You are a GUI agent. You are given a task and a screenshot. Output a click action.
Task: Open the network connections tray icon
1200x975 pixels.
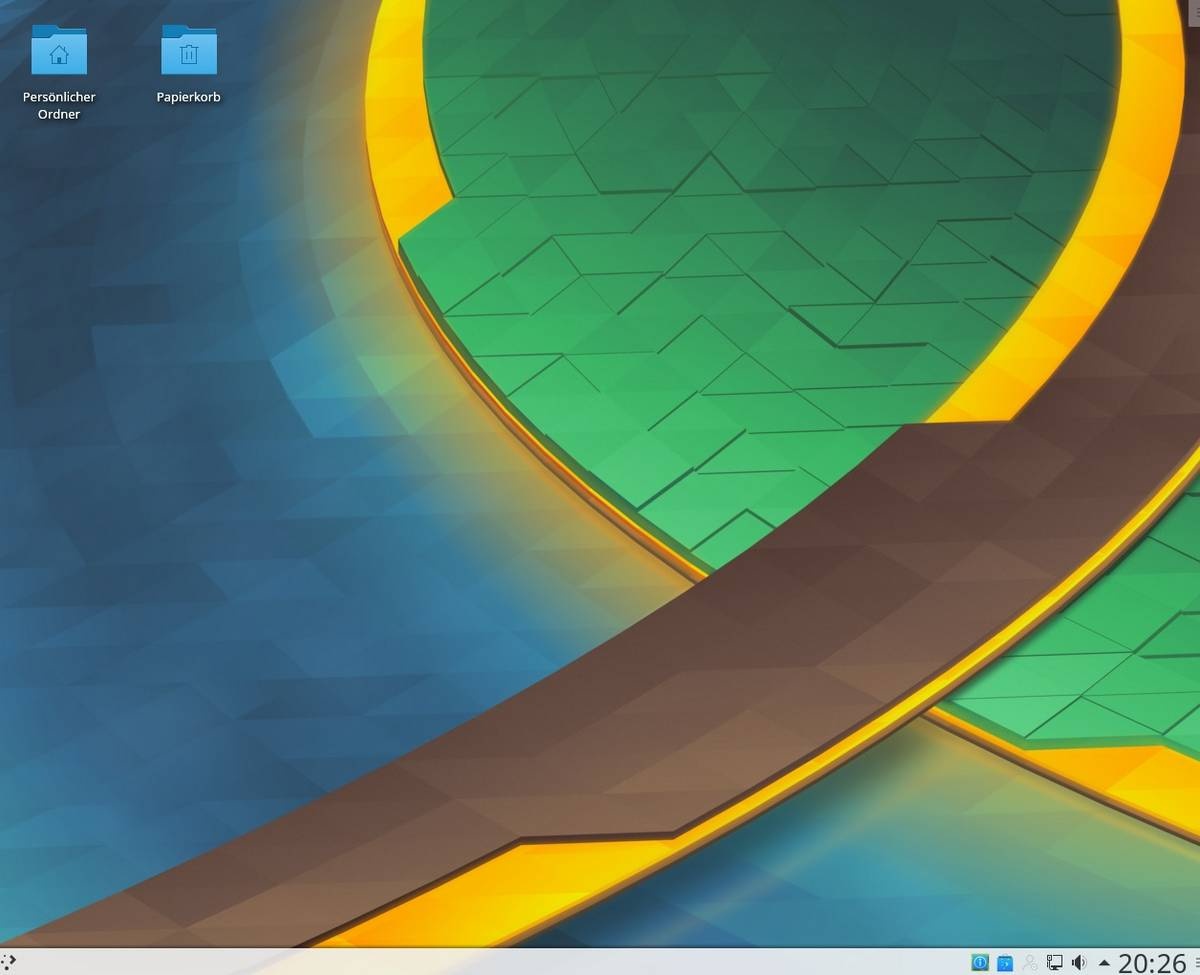click(x=1054, y=962)
